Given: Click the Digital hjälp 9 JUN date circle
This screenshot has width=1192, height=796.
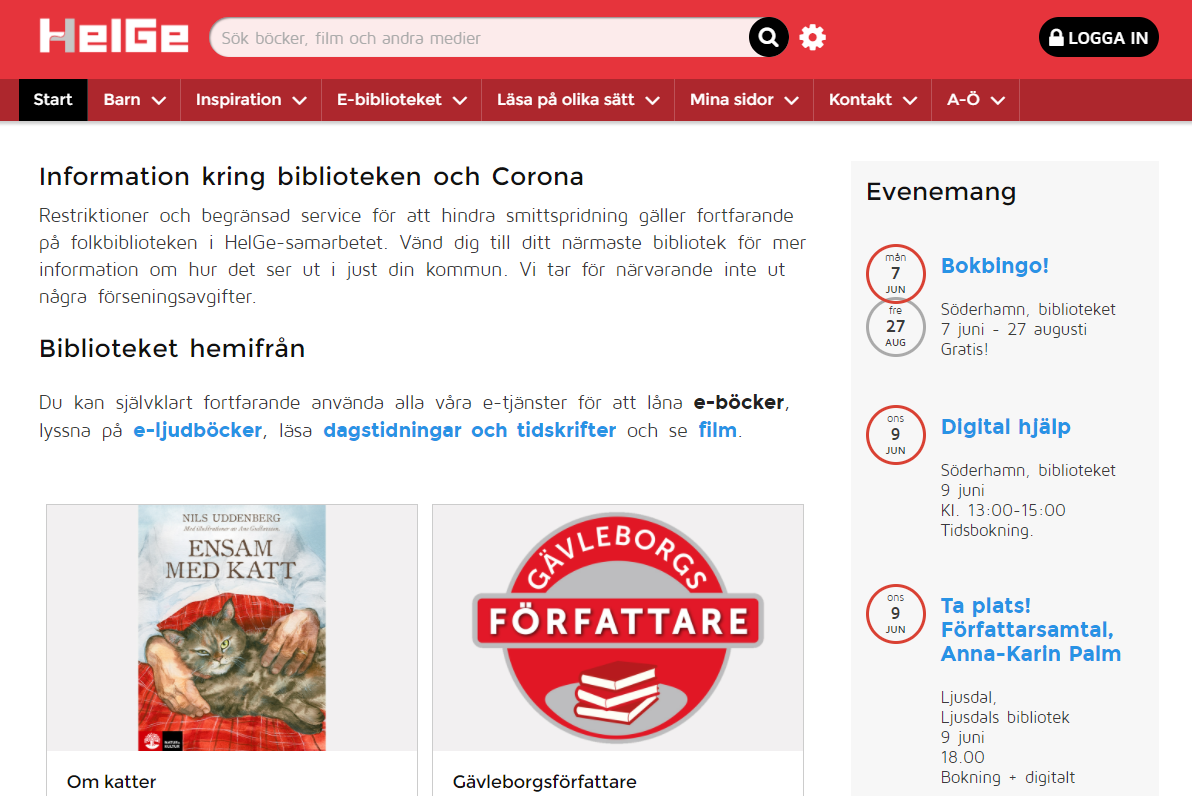Looking at the screenshot, I should pyautogui.click(x=896, y=435).
